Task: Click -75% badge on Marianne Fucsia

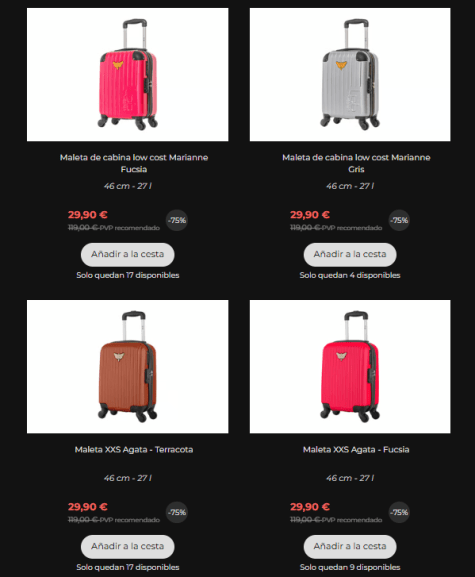Action: coord(177,220)
